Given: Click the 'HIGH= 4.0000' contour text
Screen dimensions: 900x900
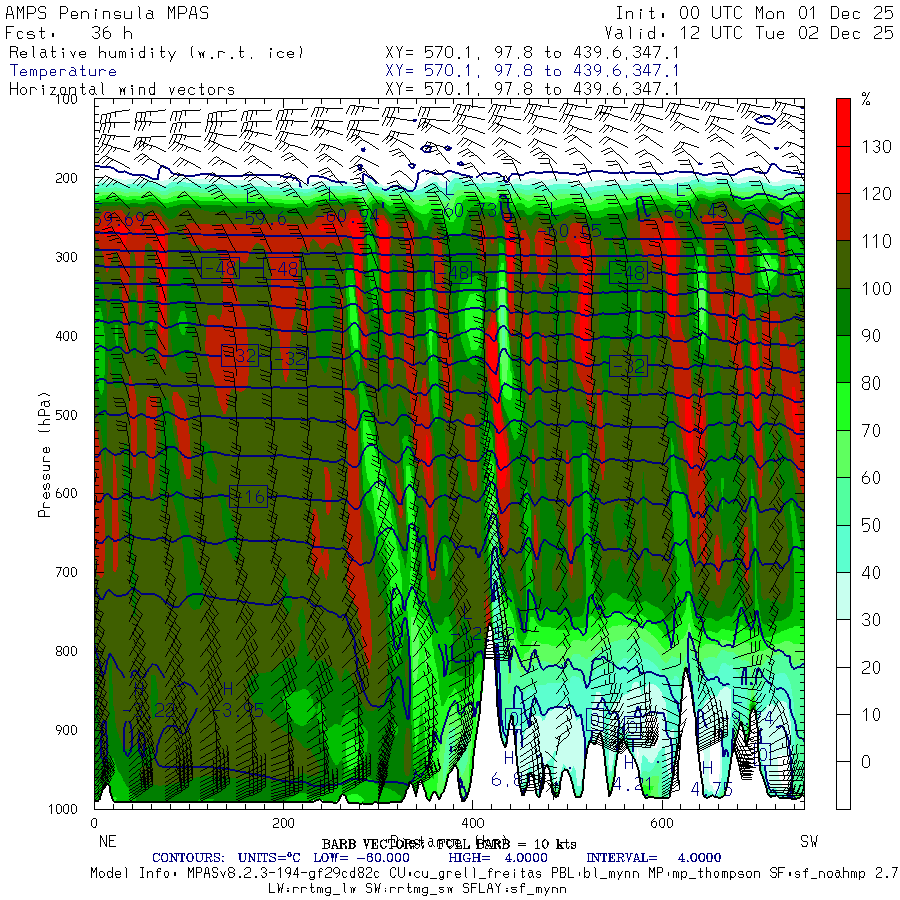Looking at the screenshot, I should [x=498, y=858].
